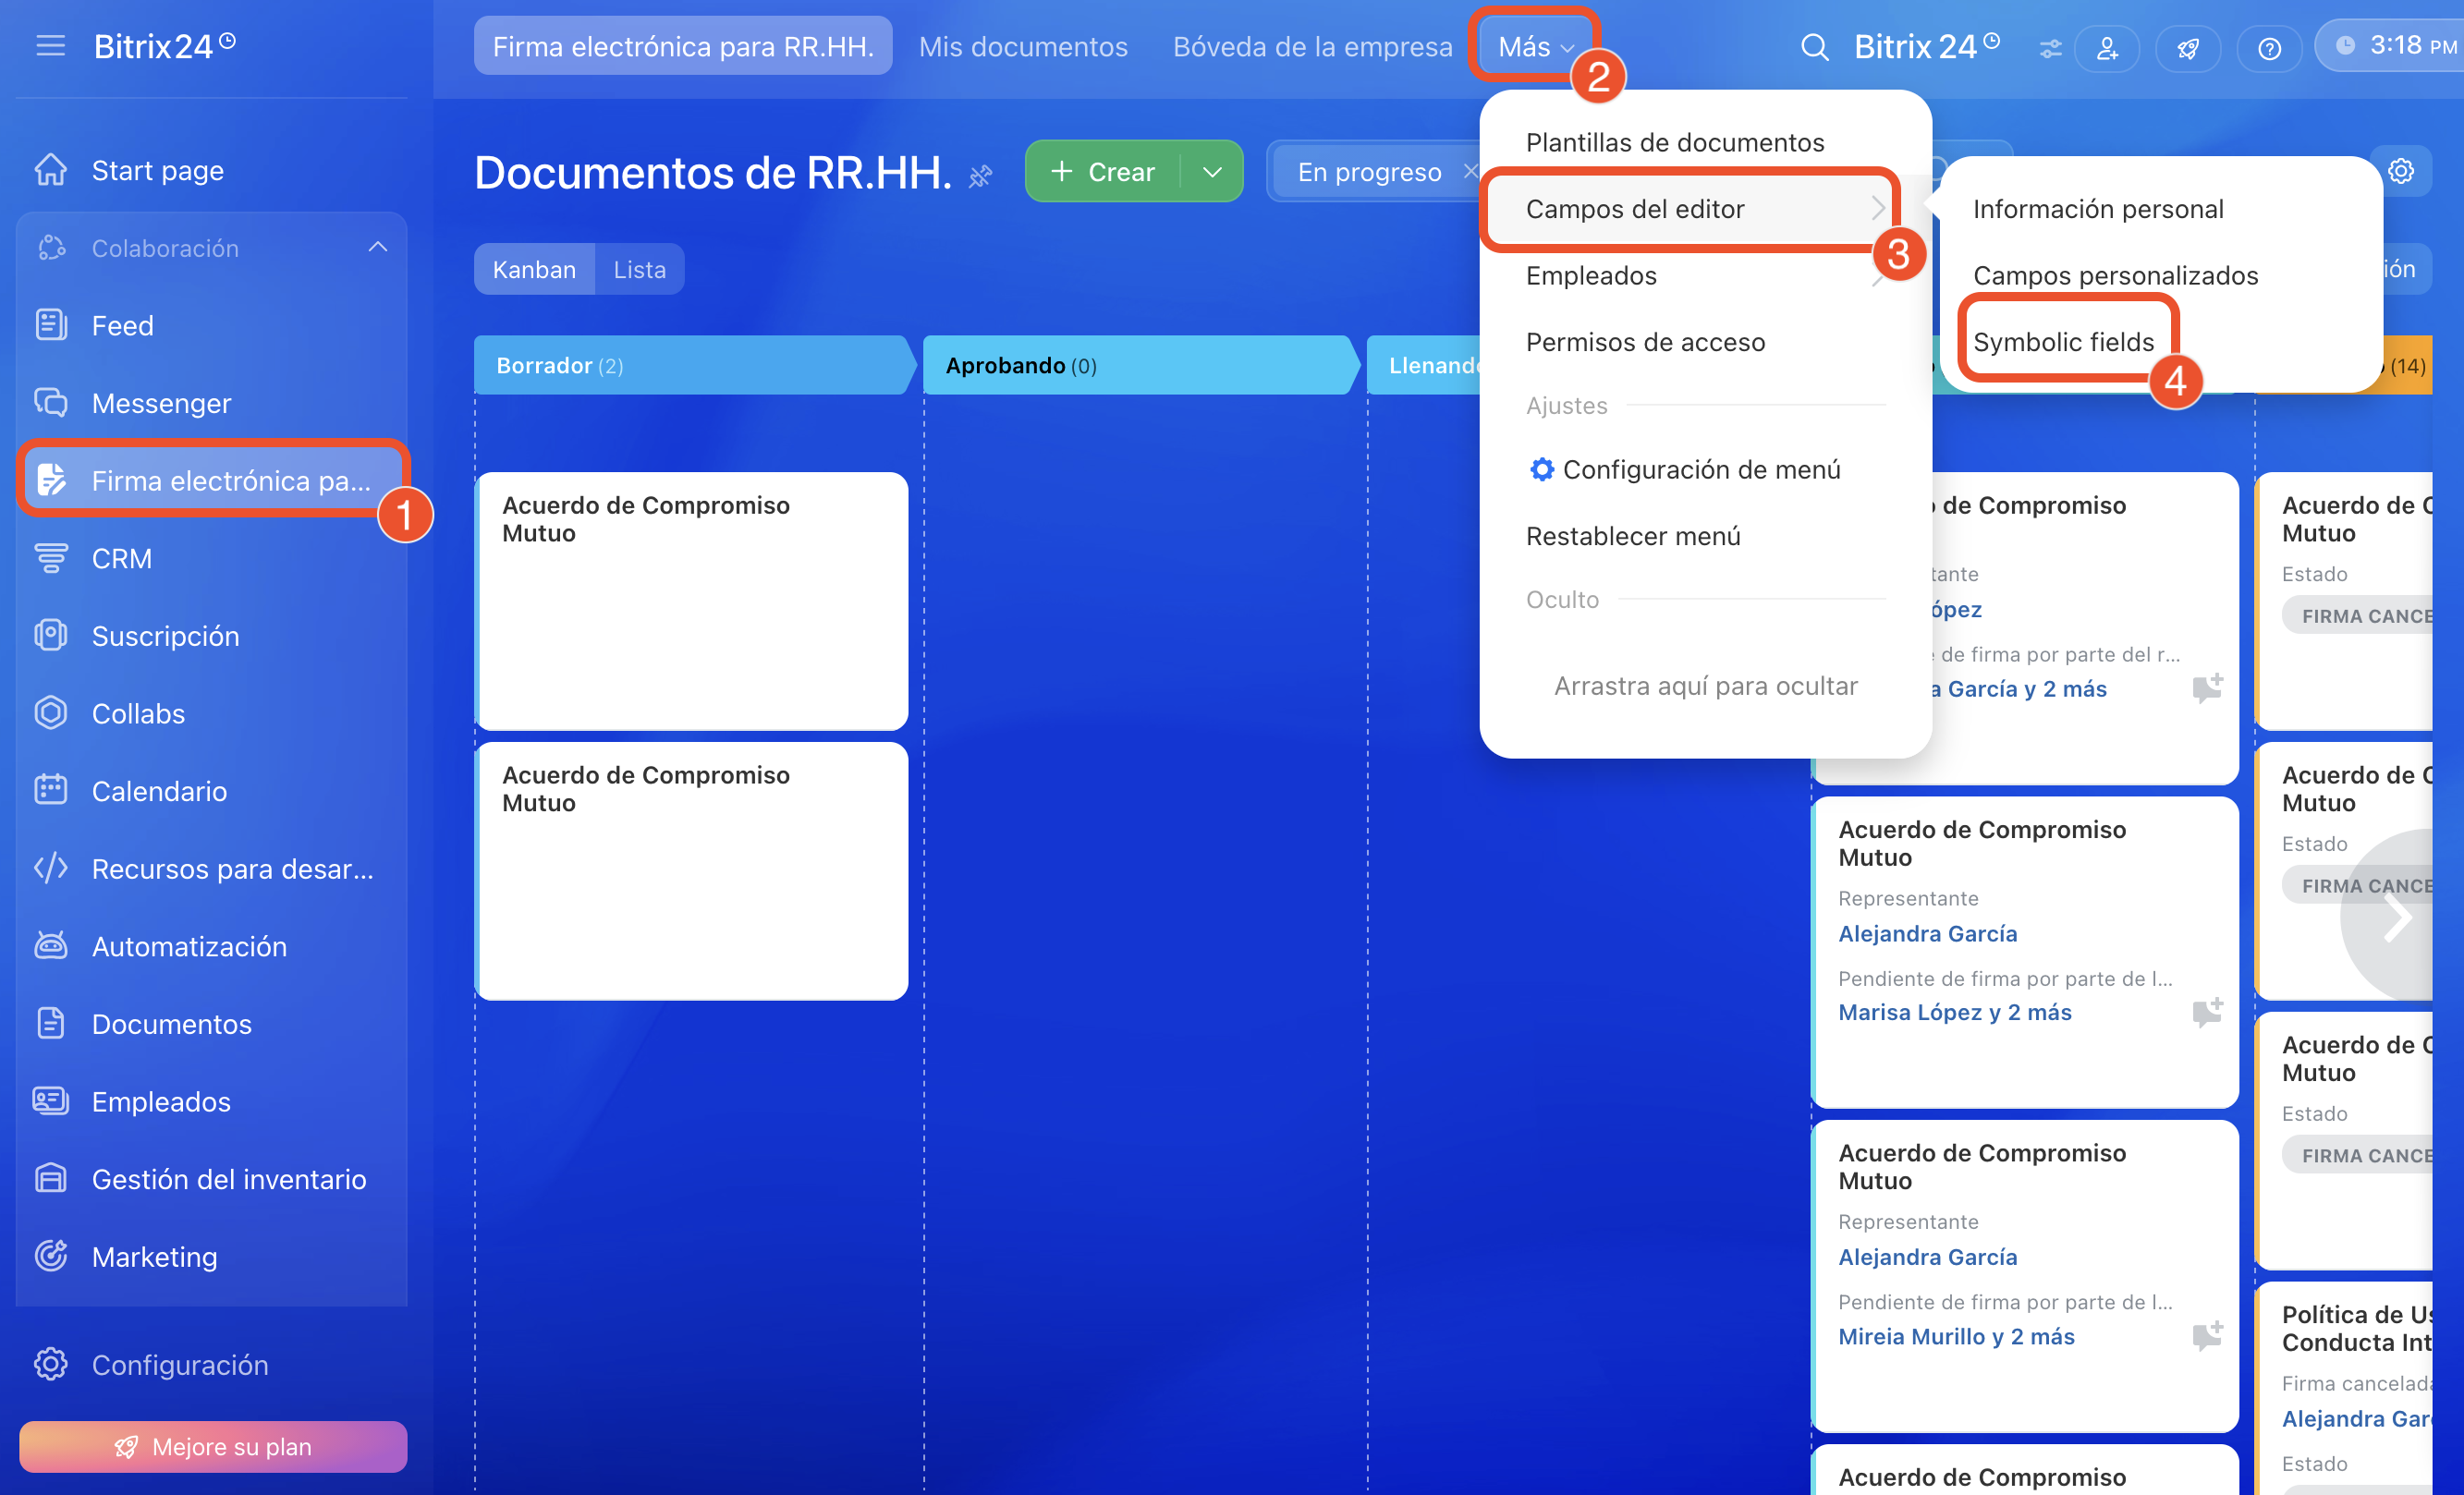Open kanban settings gear icon
The height and width of the screenshot is (1495, 2464).
[2401, 171]
